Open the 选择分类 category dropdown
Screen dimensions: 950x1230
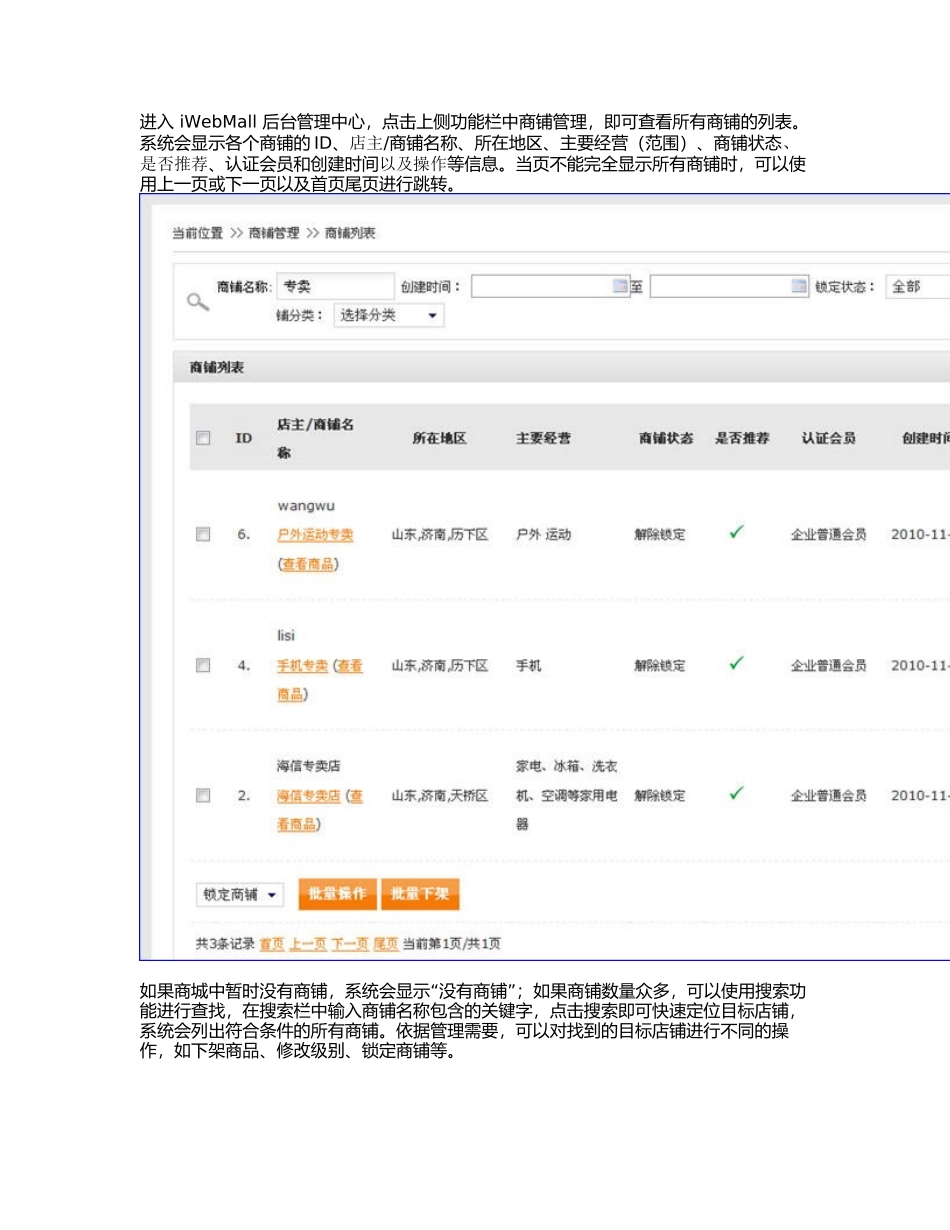(x=389, y=315)
